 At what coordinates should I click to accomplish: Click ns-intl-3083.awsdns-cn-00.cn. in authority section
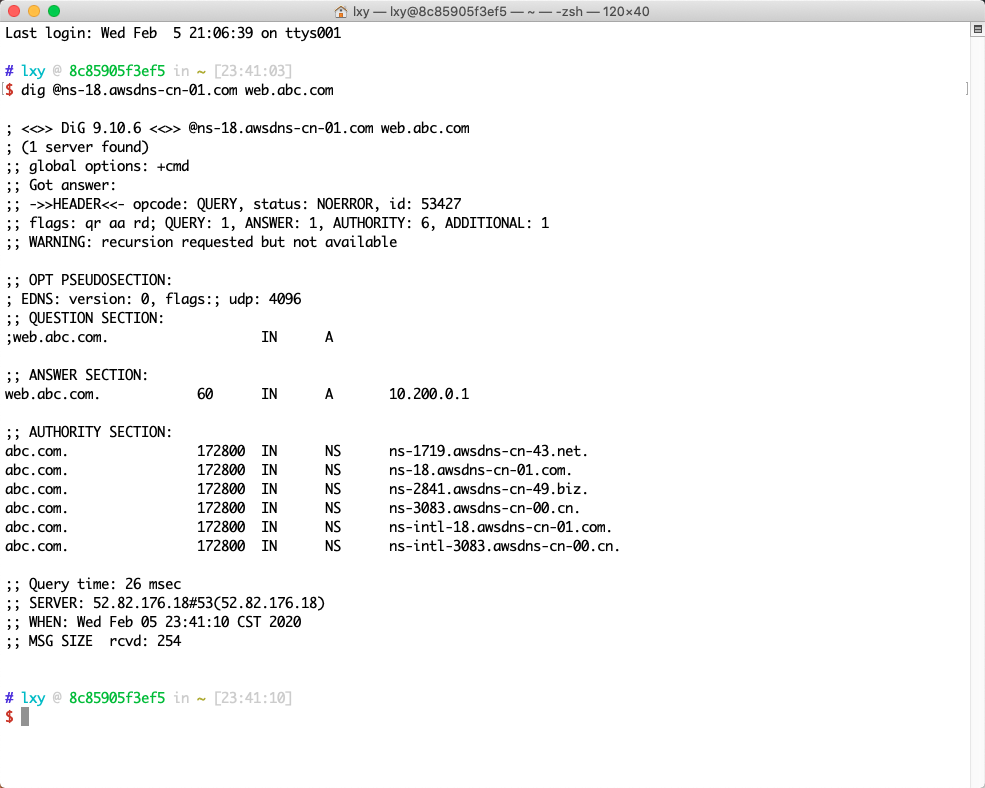504,546
